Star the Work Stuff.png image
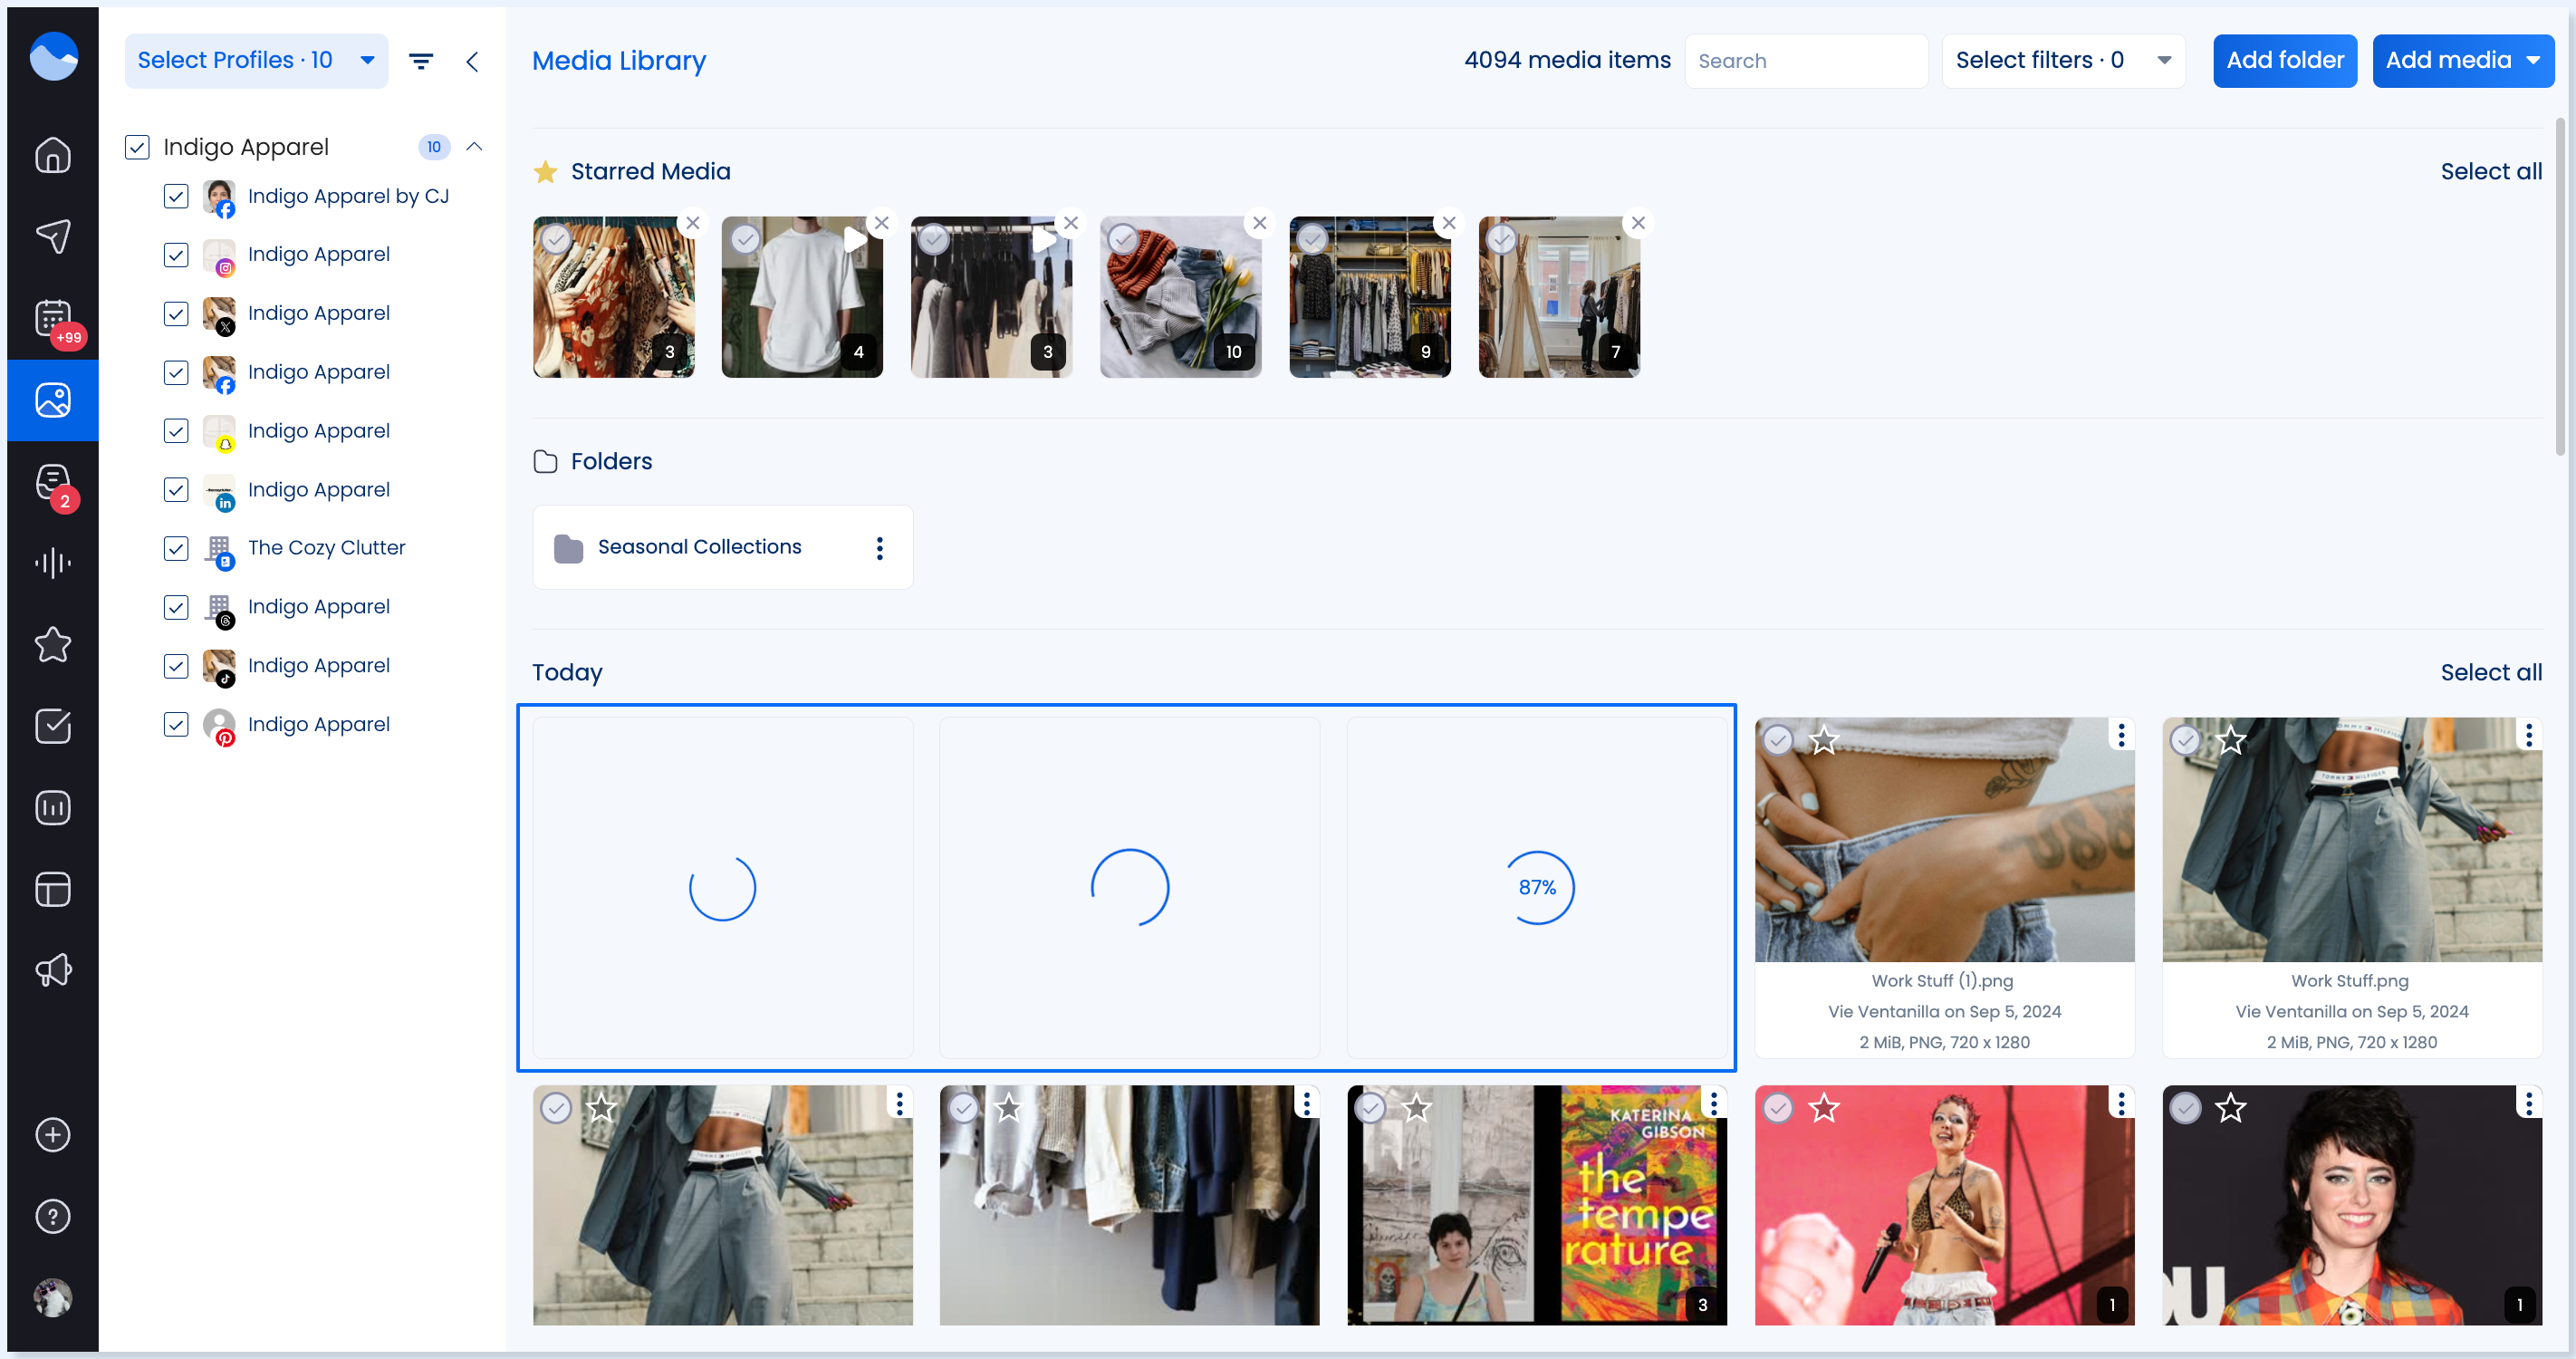This screenshot has height=1359, width=2576. [x=2231, y=740]
